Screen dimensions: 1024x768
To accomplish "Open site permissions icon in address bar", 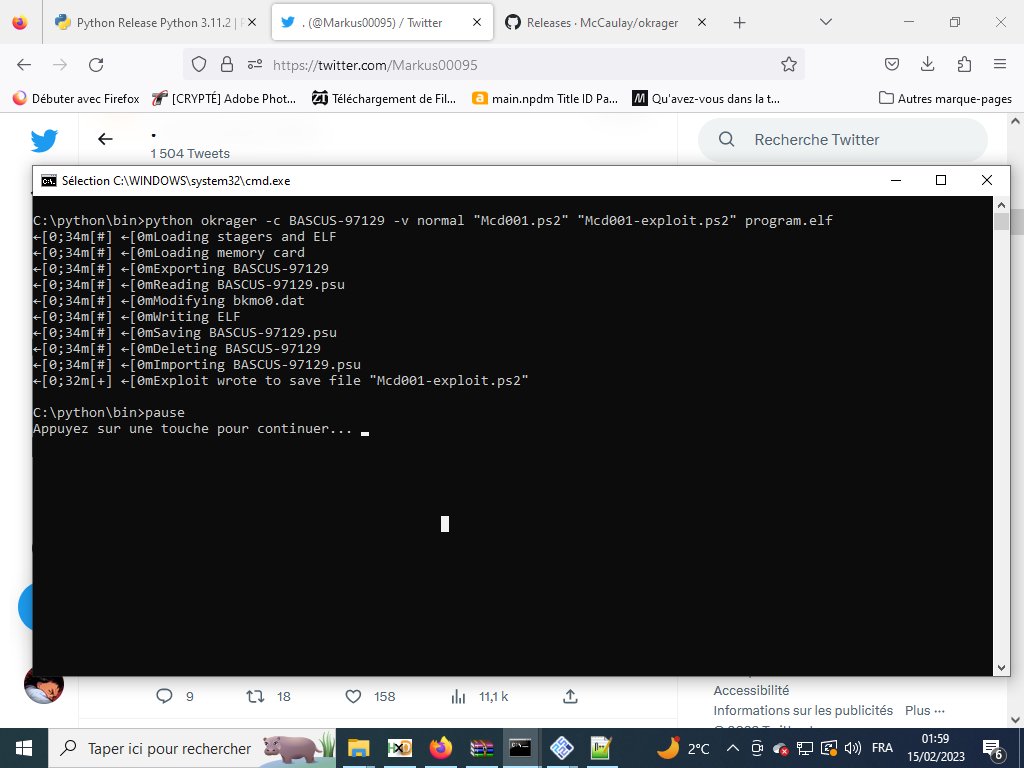I will [255, 65].
